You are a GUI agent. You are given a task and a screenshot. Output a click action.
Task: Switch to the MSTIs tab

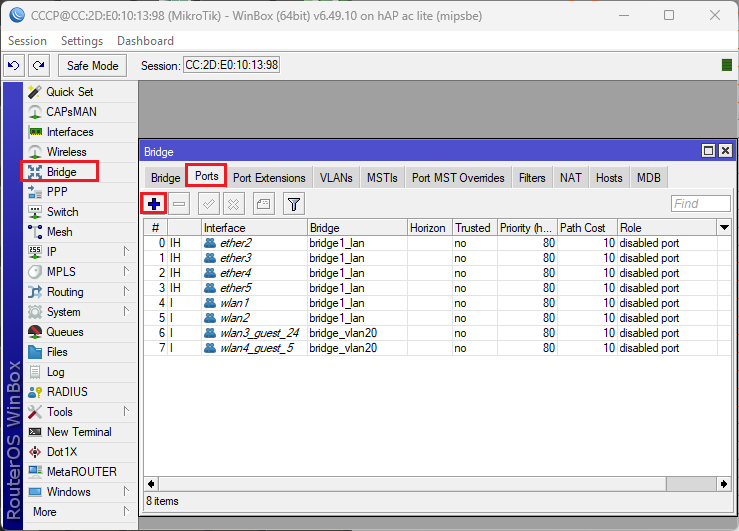pos(382,178)
